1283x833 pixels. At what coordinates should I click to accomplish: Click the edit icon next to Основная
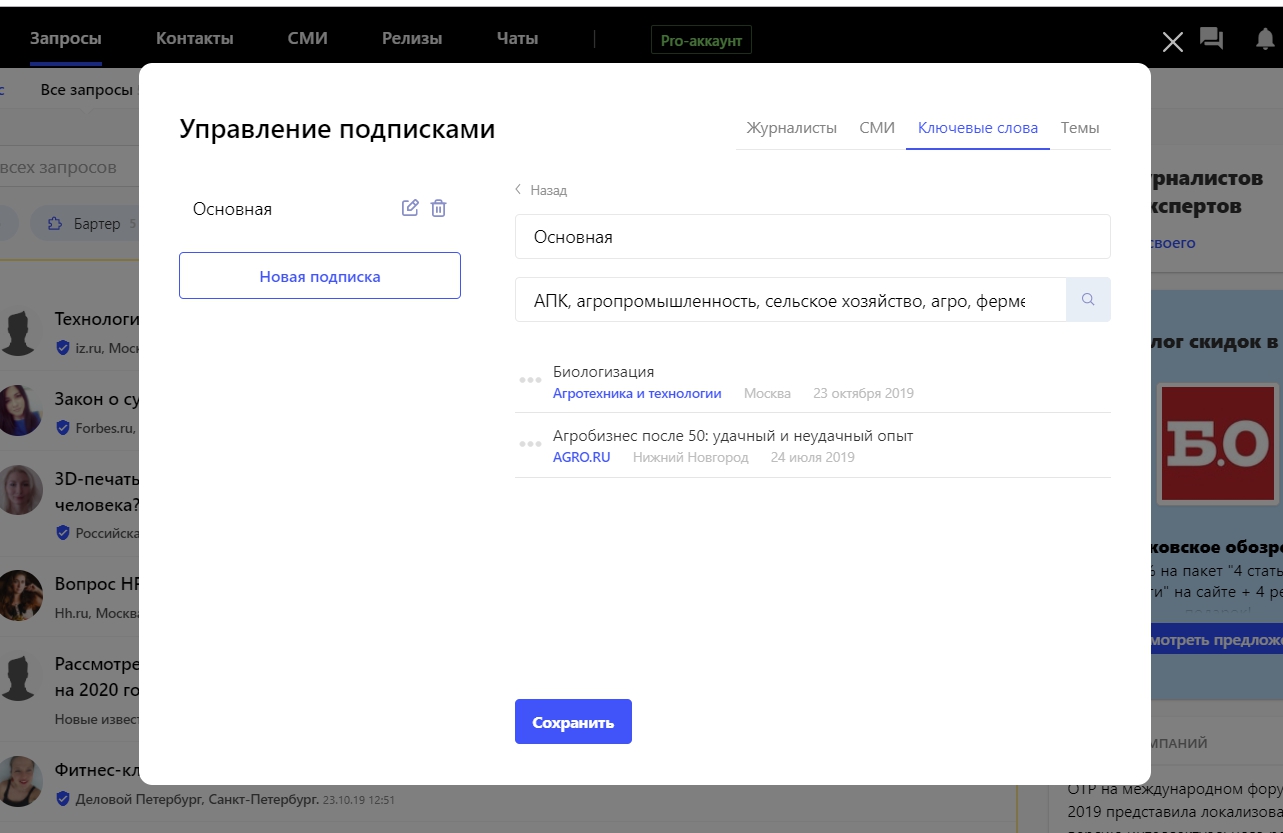point(410,208)
